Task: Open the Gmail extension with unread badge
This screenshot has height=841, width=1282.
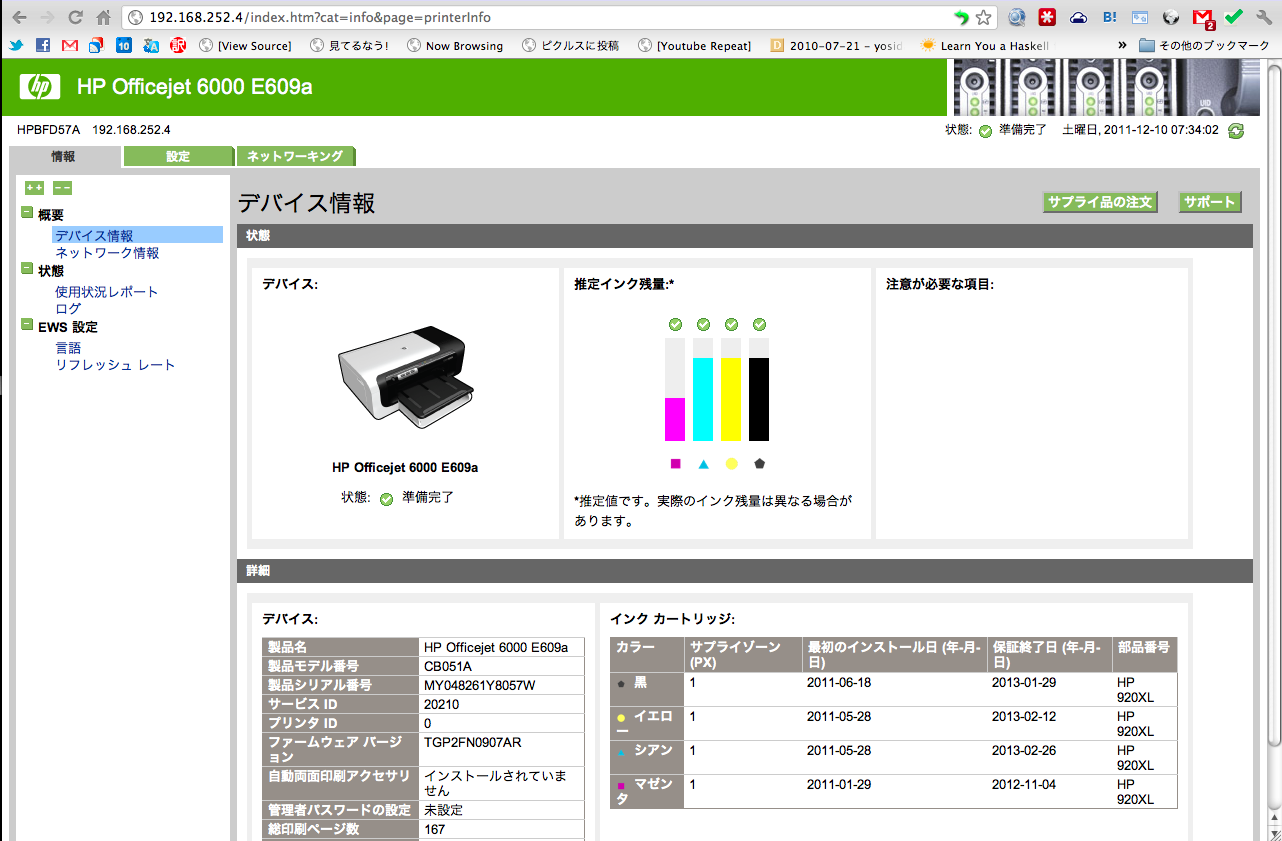Action: pyautogui.click(x=1203, y=17)
